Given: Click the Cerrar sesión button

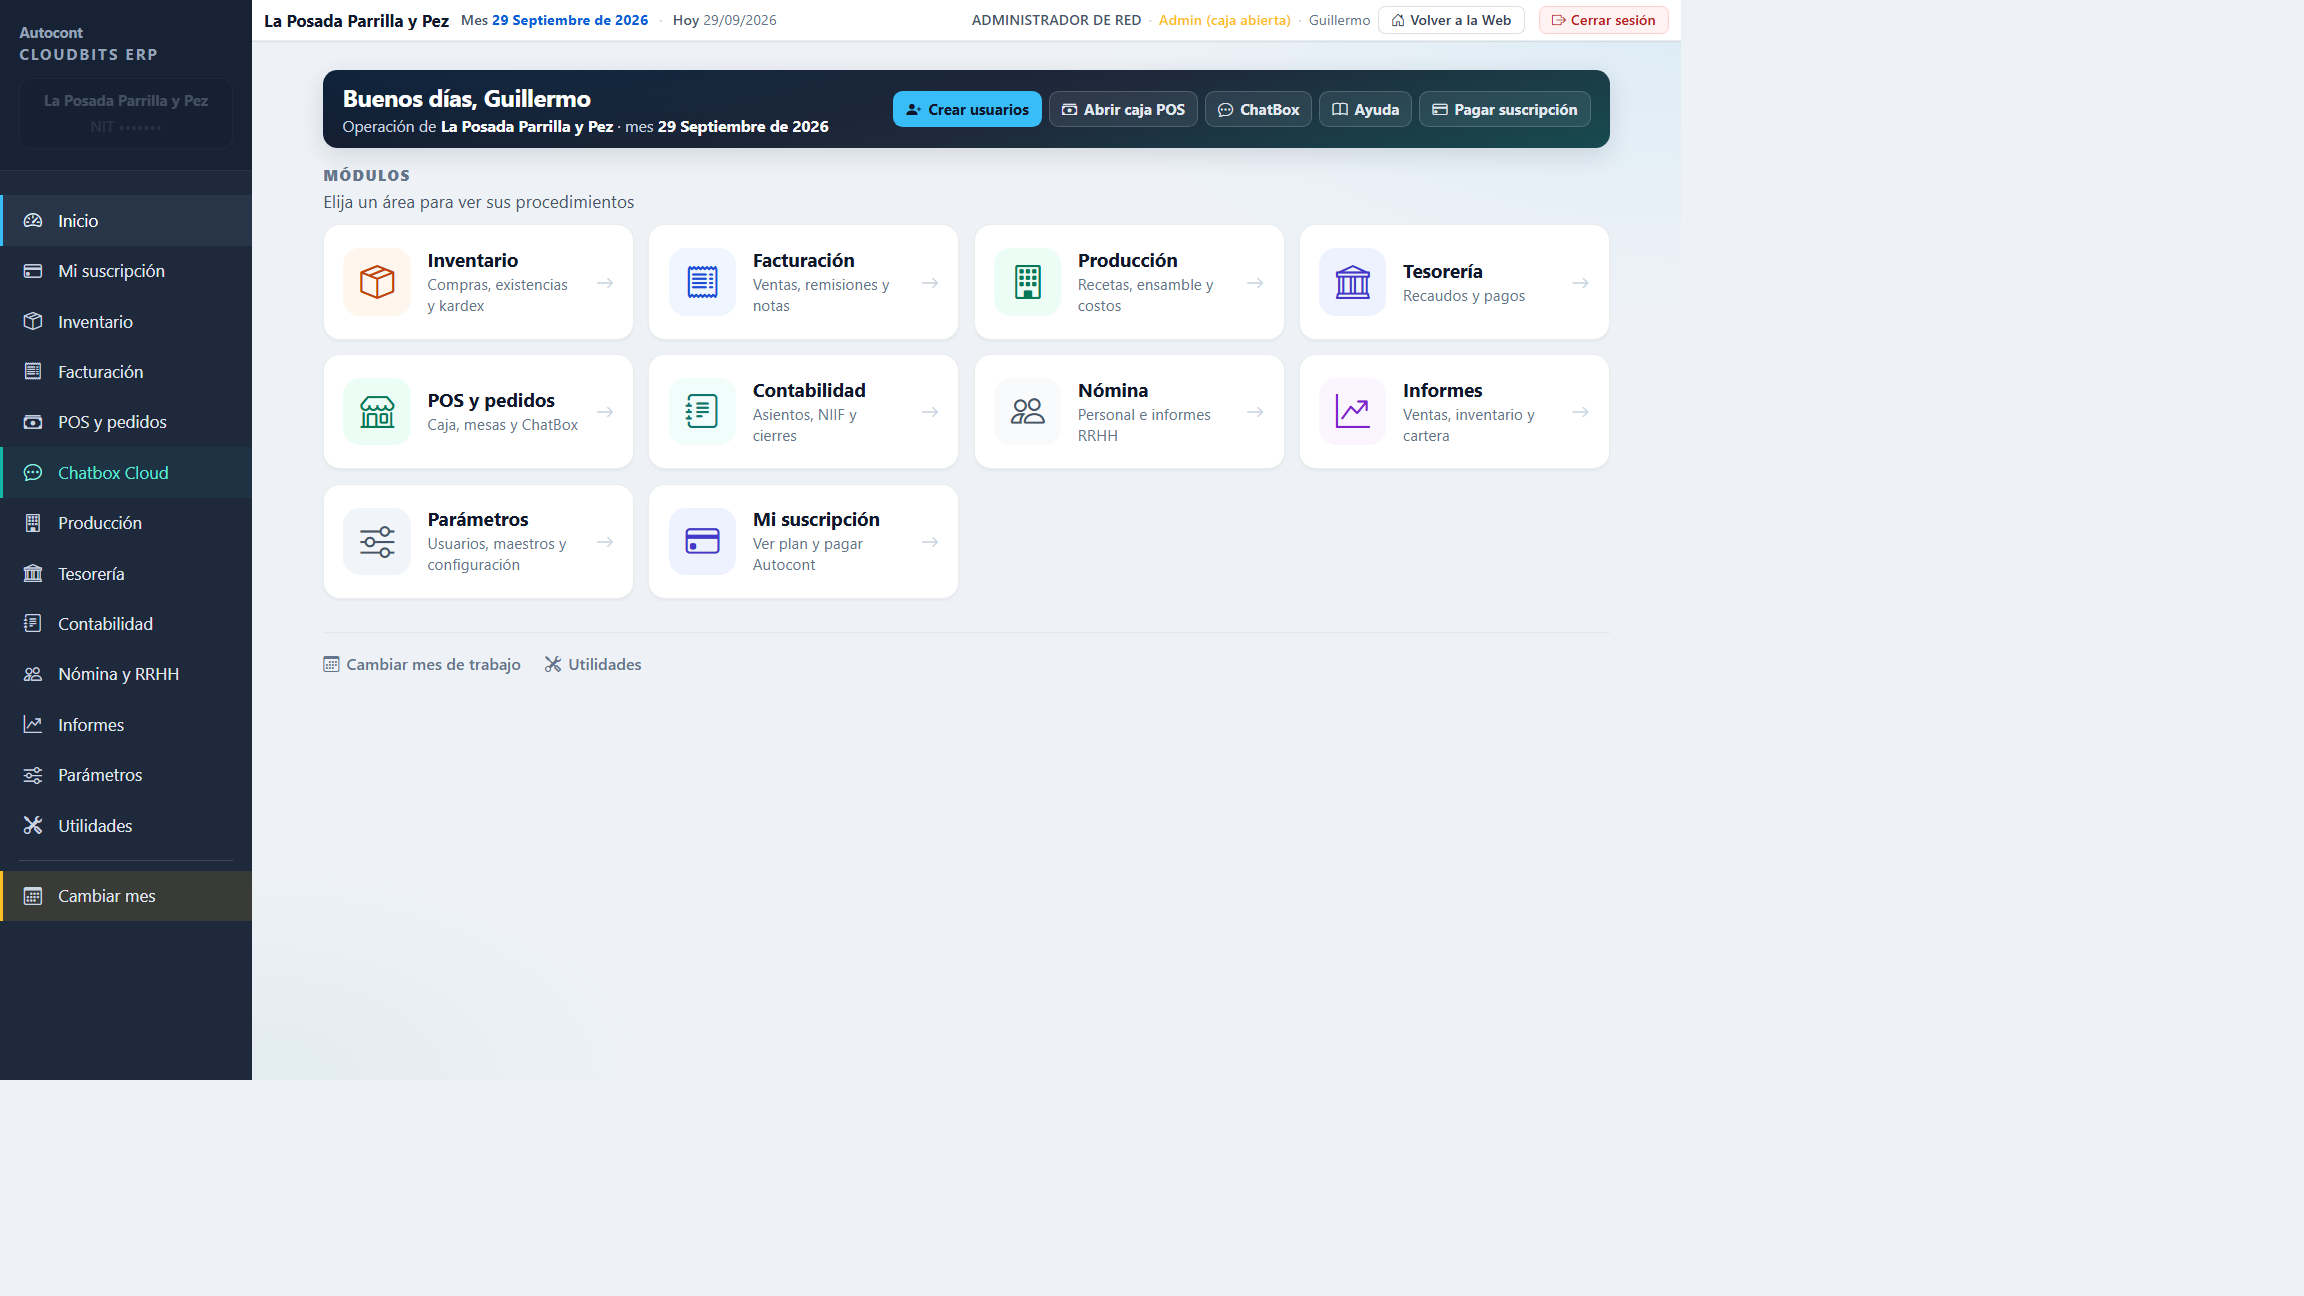Looking at the screenshot, I should (1603, 20).
